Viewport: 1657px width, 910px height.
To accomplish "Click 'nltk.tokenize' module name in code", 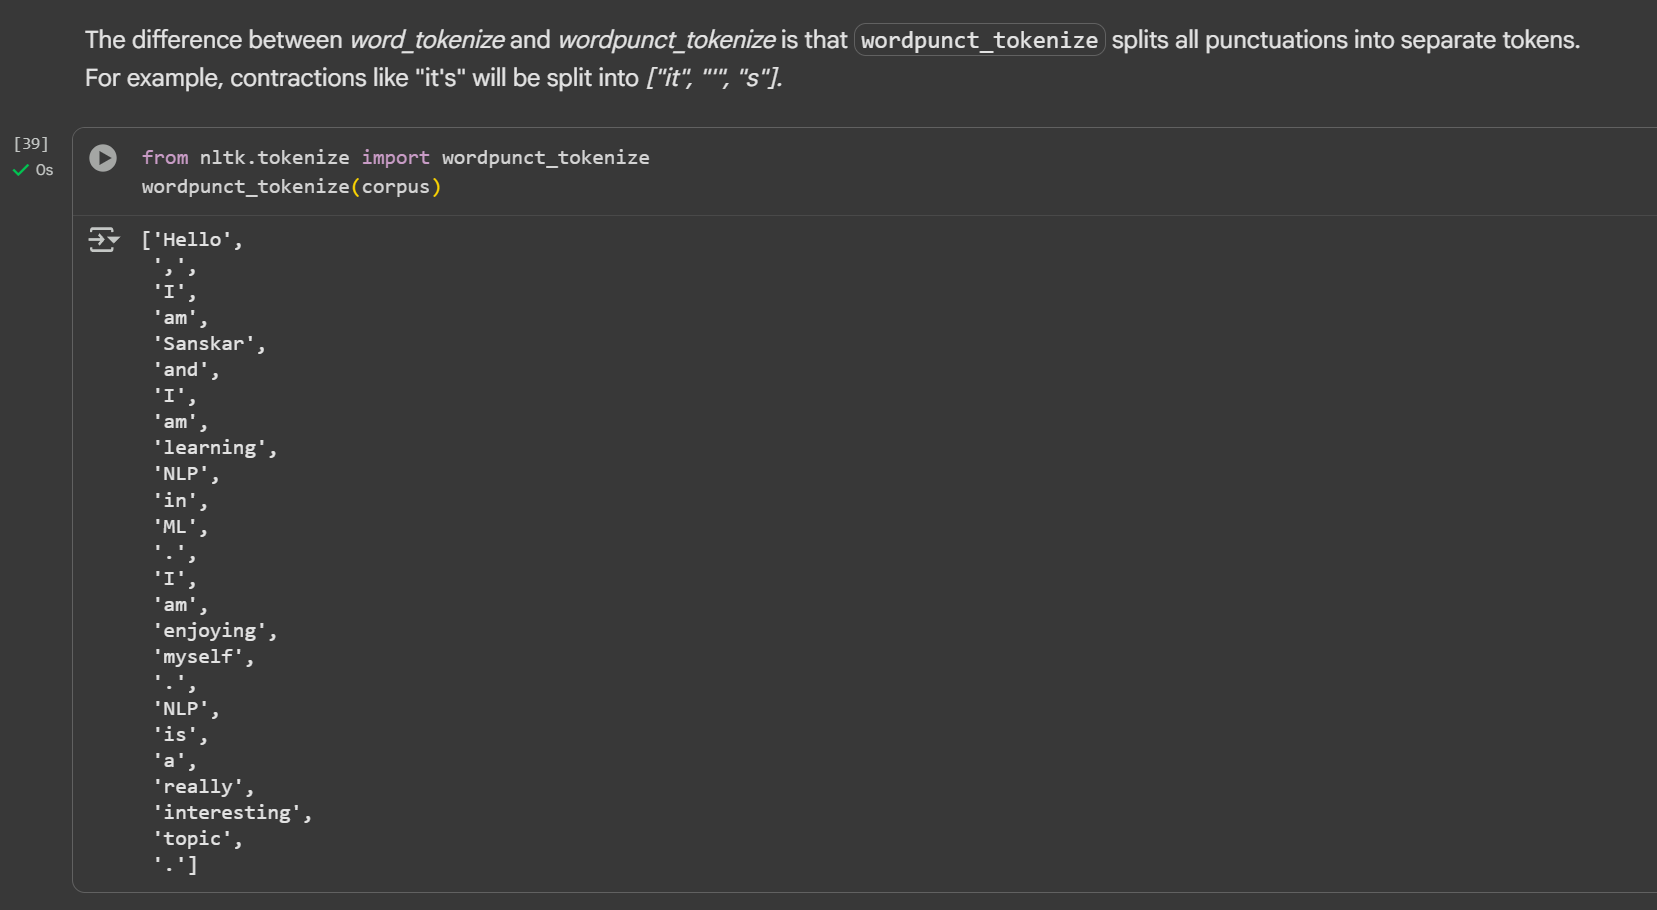I will click(274, 158).
